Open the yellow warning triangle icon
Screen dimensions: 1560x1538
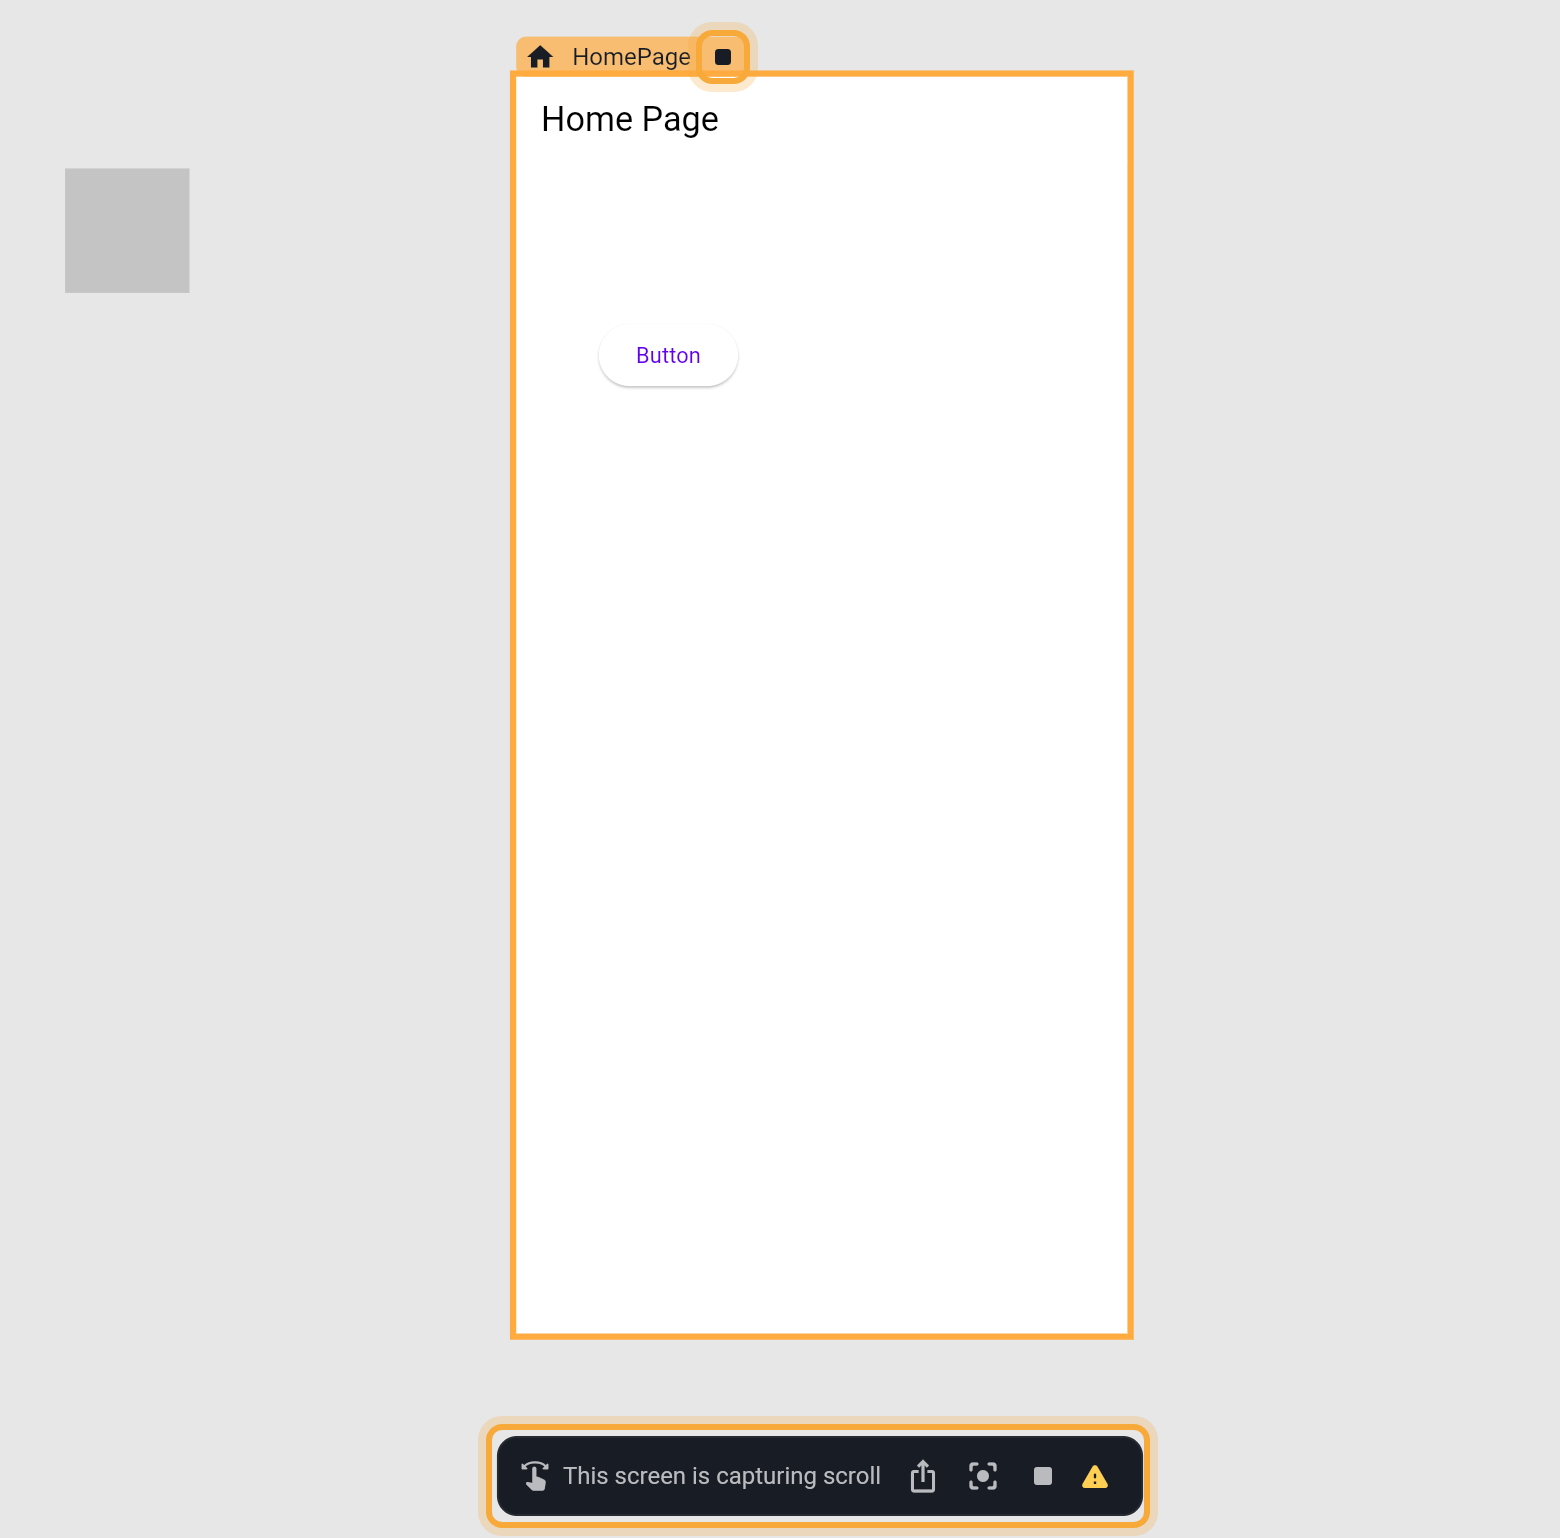coord(1095,1477)
